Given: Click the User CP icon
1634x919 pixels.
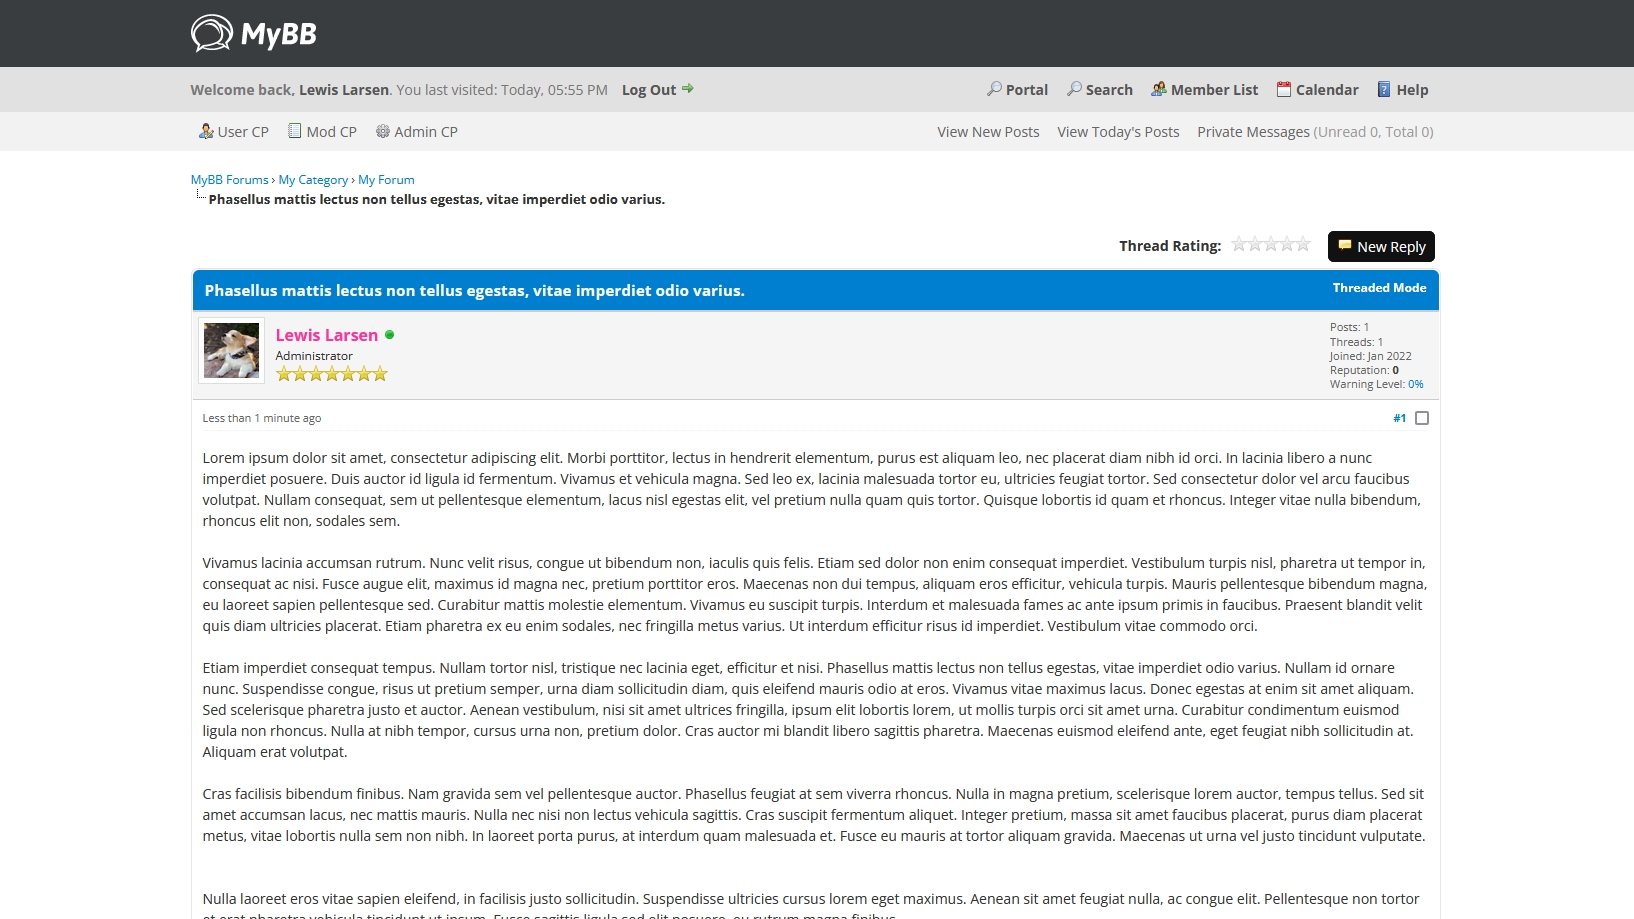Looking at the screenshot, I should click(x=206, y=131).
